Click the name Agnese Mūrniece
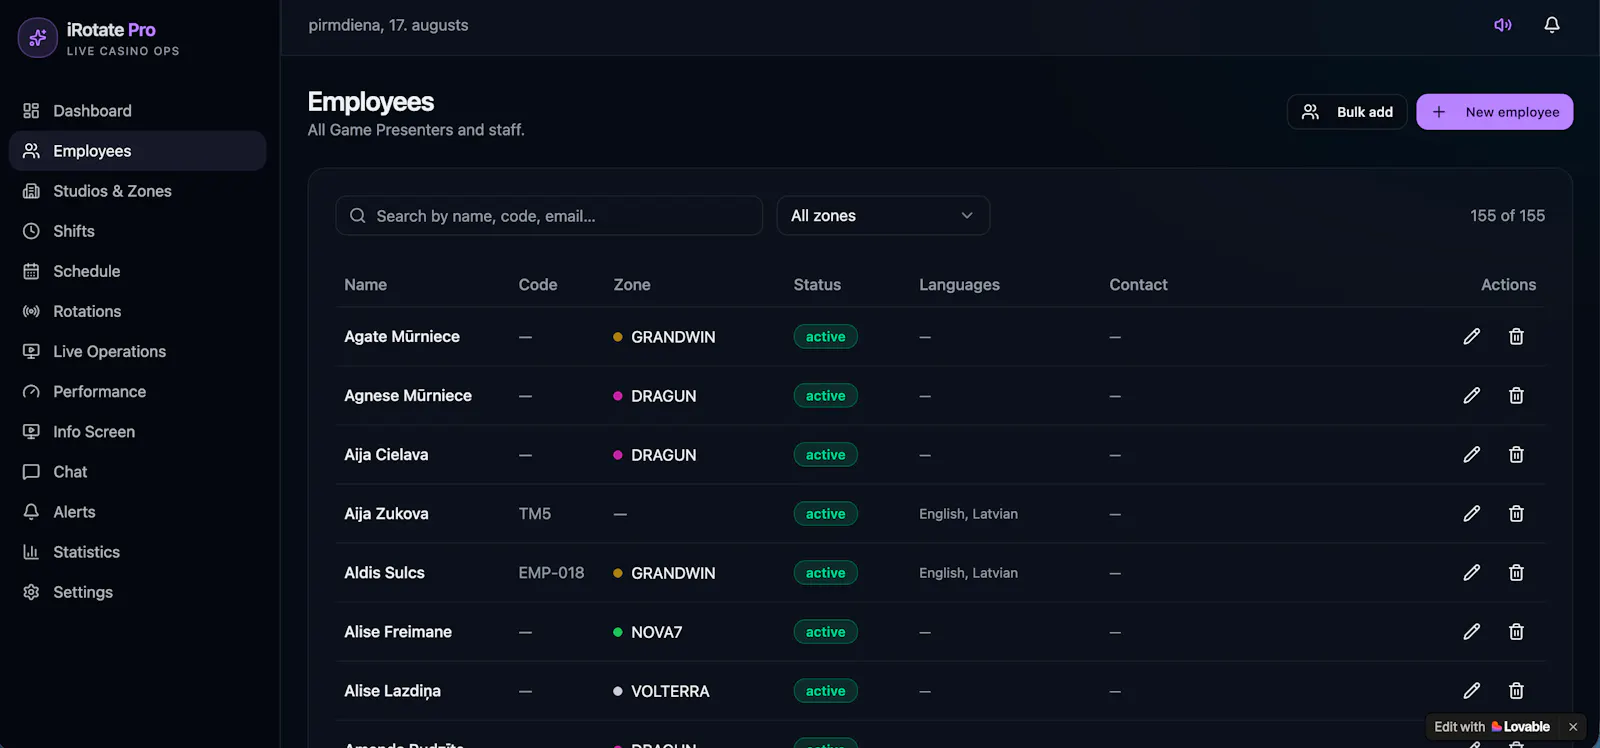 tap(408, 396)
